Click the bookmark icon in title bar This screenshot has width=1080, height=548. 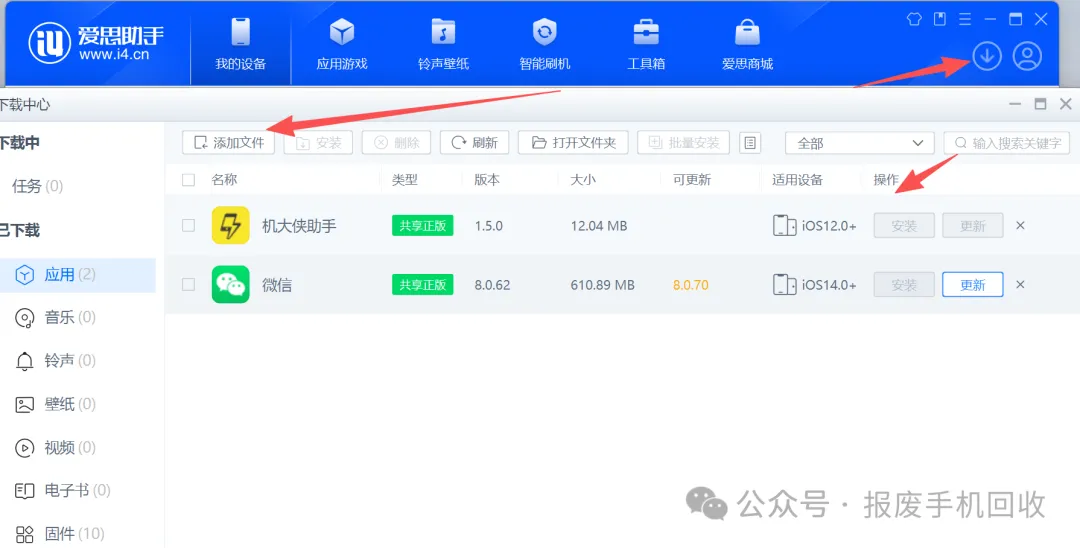click(x=939, y=19)
